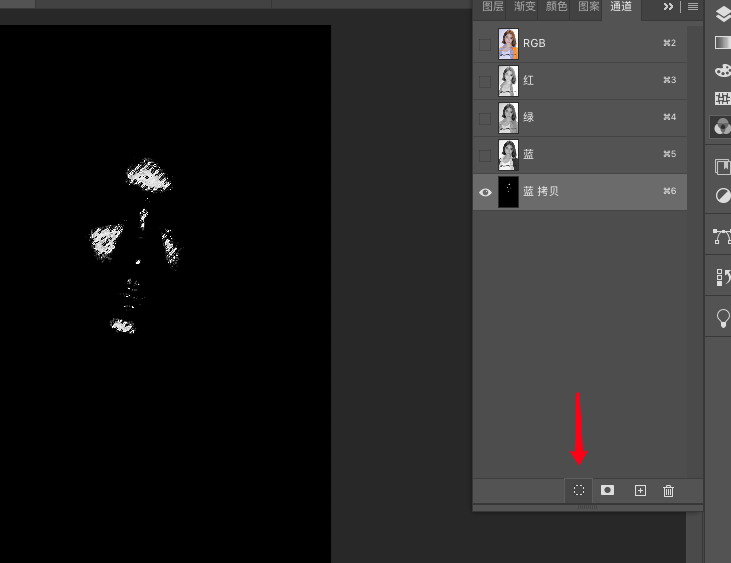Viewport: 731px width, 563px height.
Task: Open the Channels panel options menu icon
Action: point(693,7)
